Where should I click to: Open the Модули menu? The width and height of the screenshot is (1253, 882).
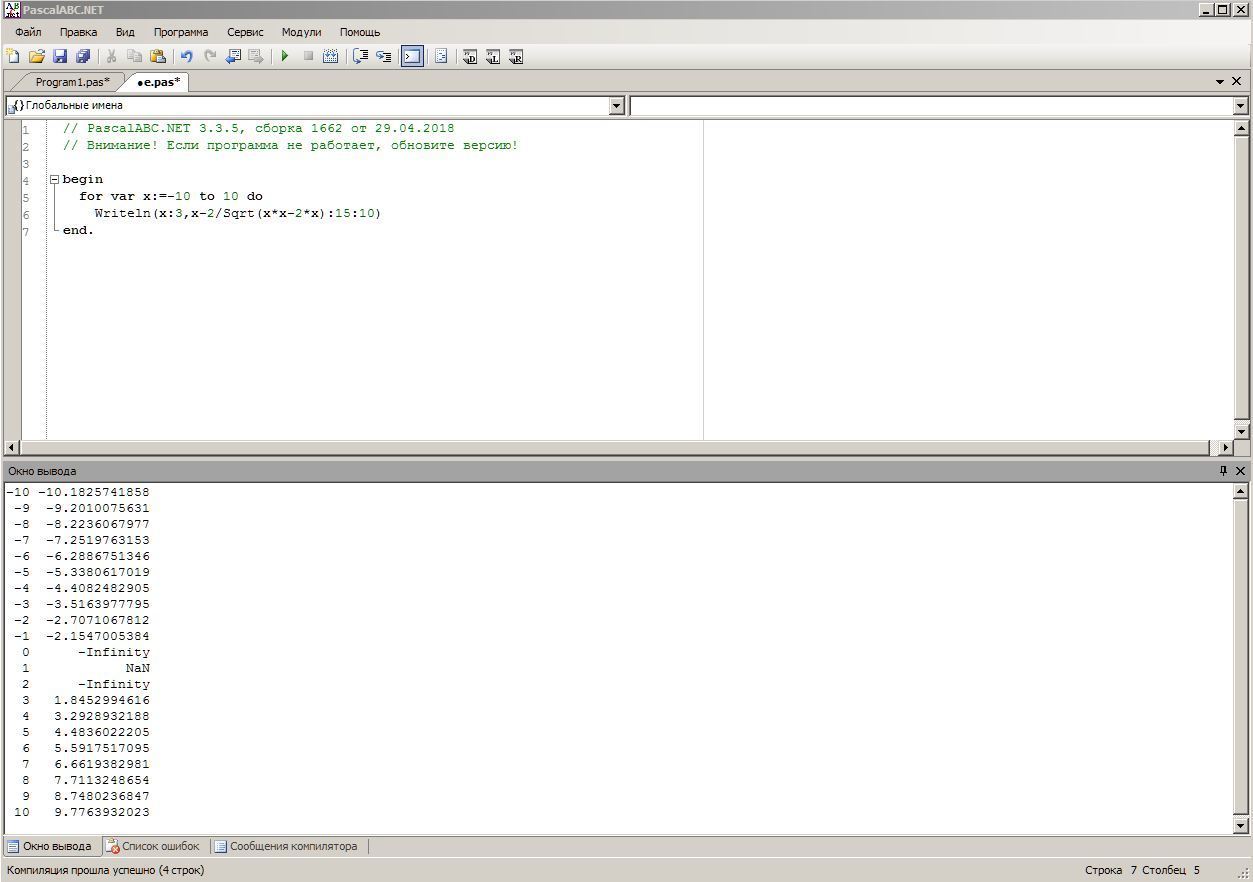[301, 32]
